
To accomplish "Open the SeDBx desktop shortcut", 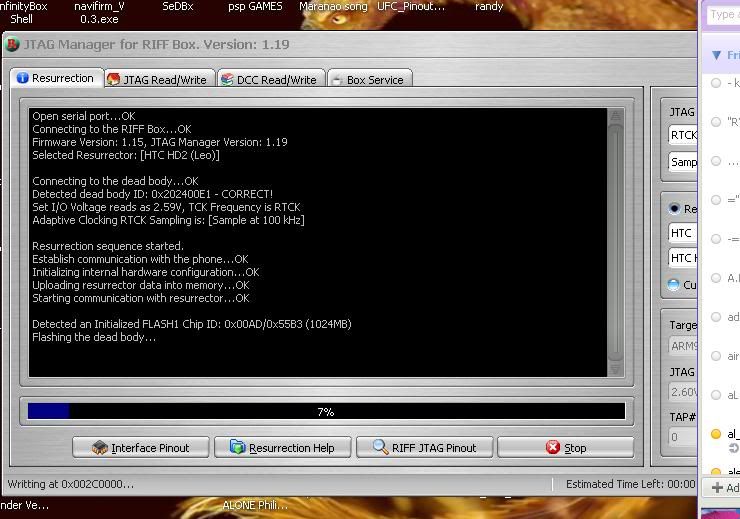I will coord(178,7).
